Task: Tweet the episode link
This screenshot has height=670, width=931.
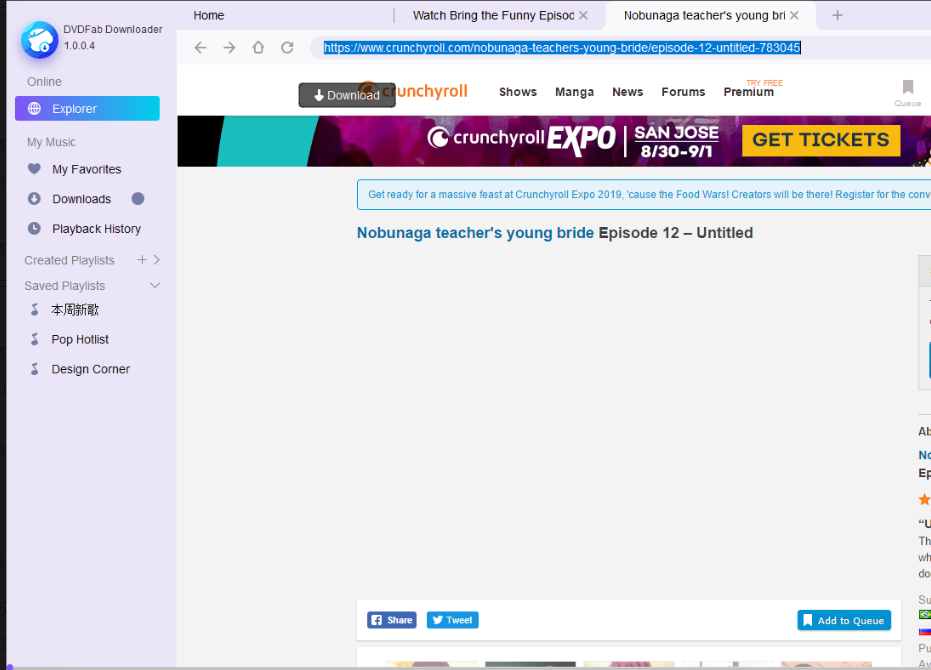Action: coord(452,620)
